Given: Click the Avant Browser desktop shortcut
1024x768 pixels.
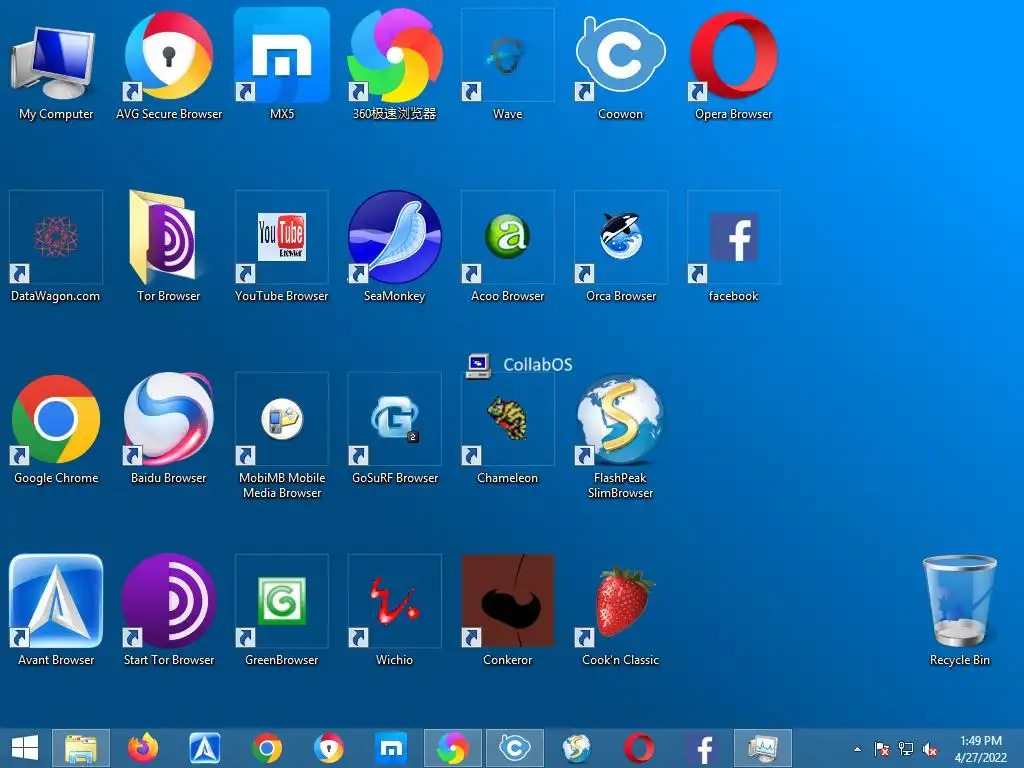Looking at the screenshot, I should click(56, 611).
